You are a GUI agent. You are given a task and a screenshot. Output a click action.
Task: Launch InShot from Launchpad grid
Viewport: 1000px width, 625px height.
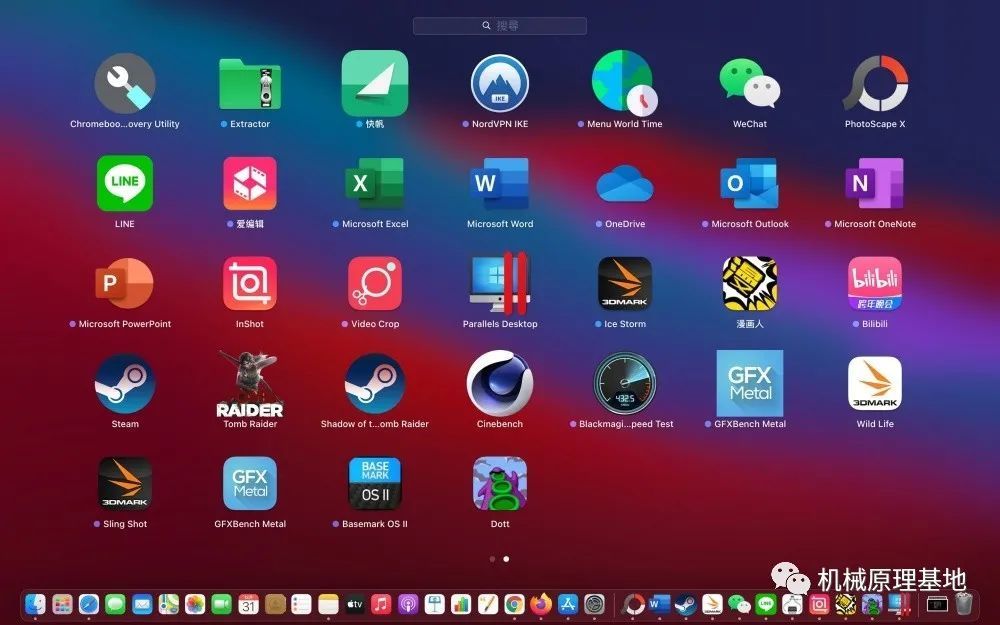pos(250,284)
